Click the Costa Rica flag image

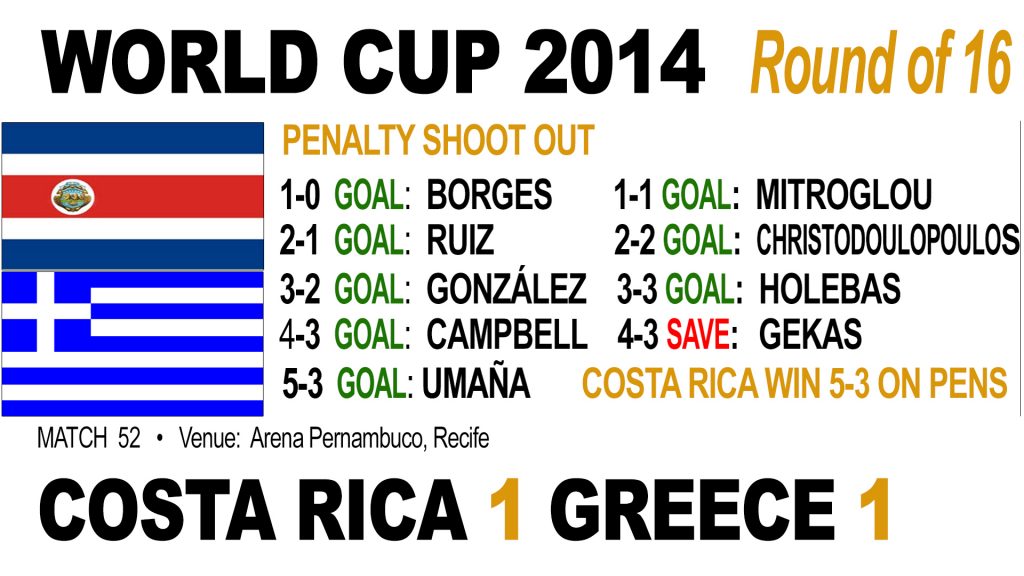[x=133, y=195]
